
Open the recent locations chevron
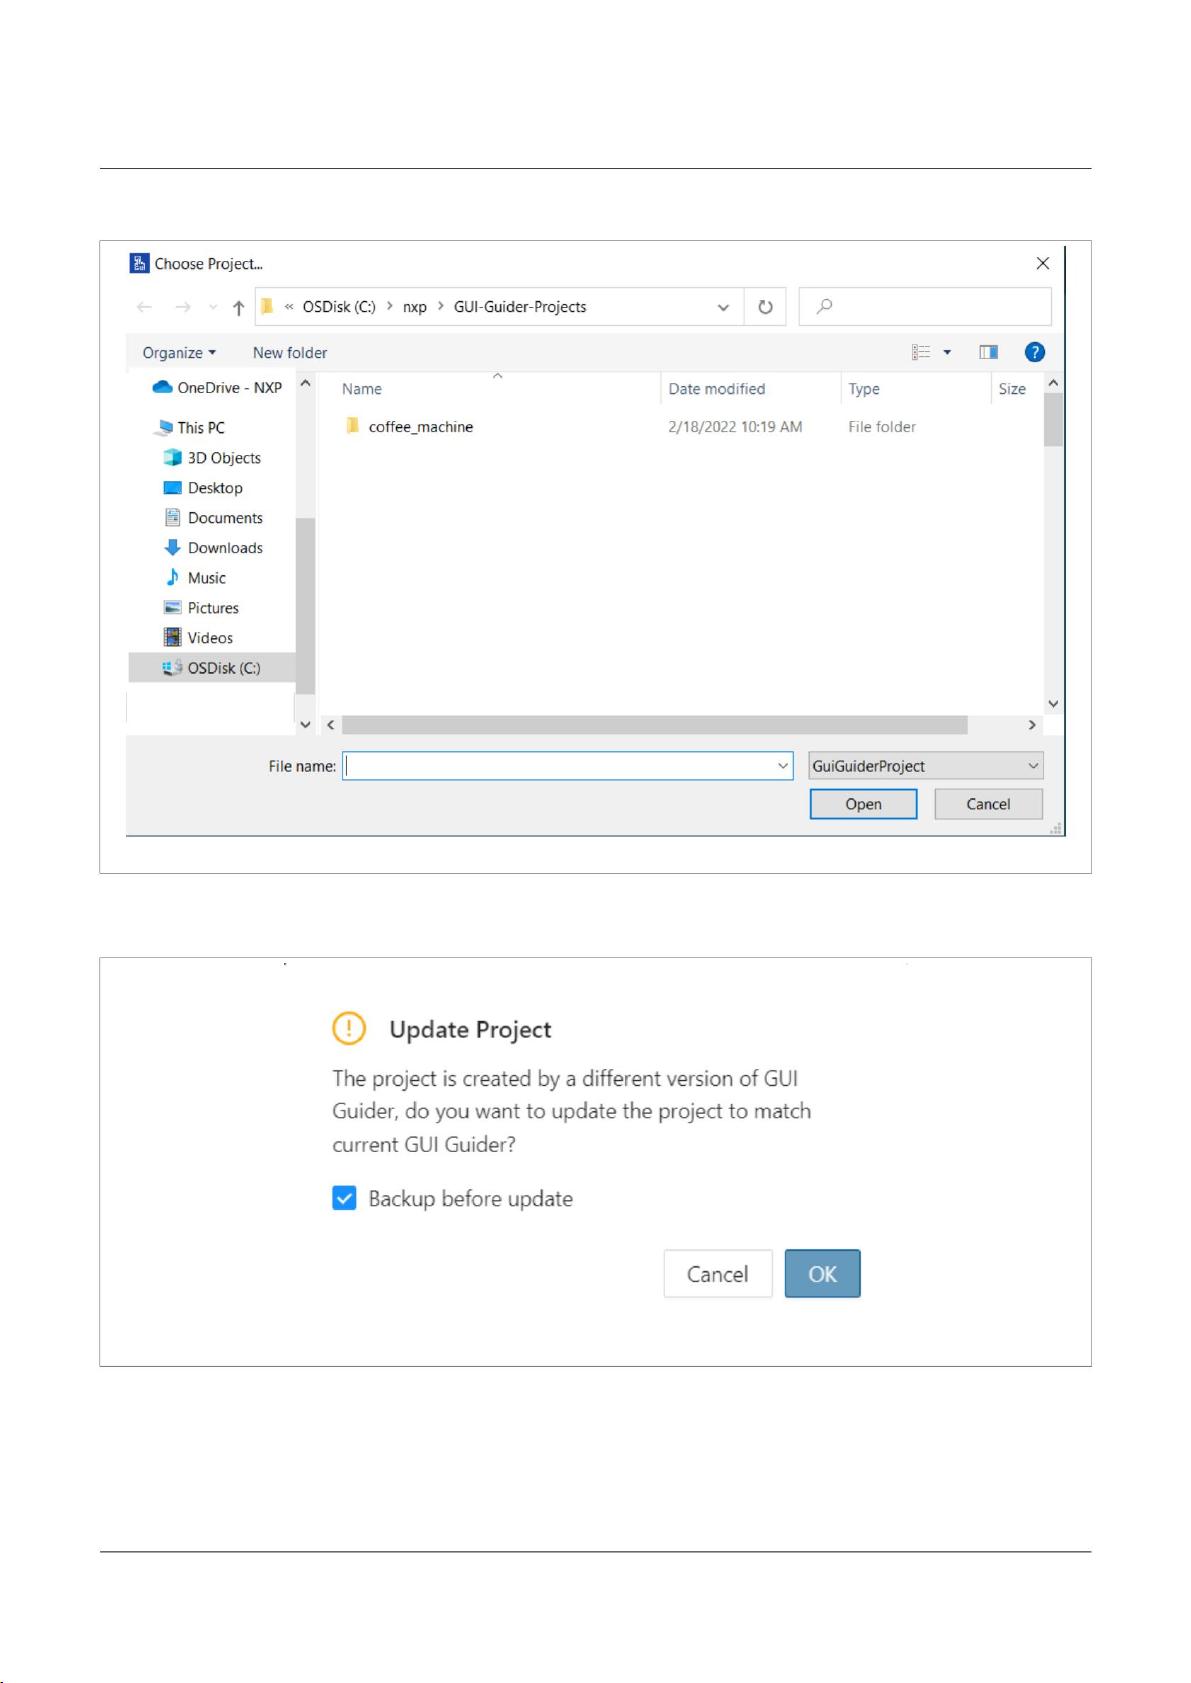pyautogui.click(x=213, y=308)
